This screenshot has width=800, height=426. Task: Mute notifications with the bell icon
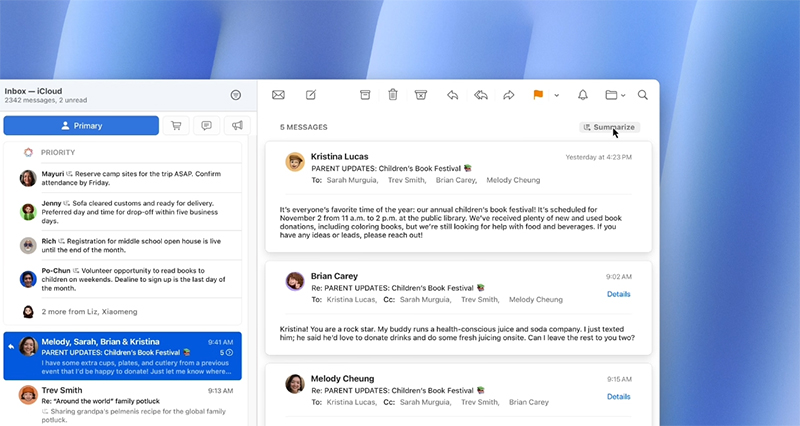[583, 95]
